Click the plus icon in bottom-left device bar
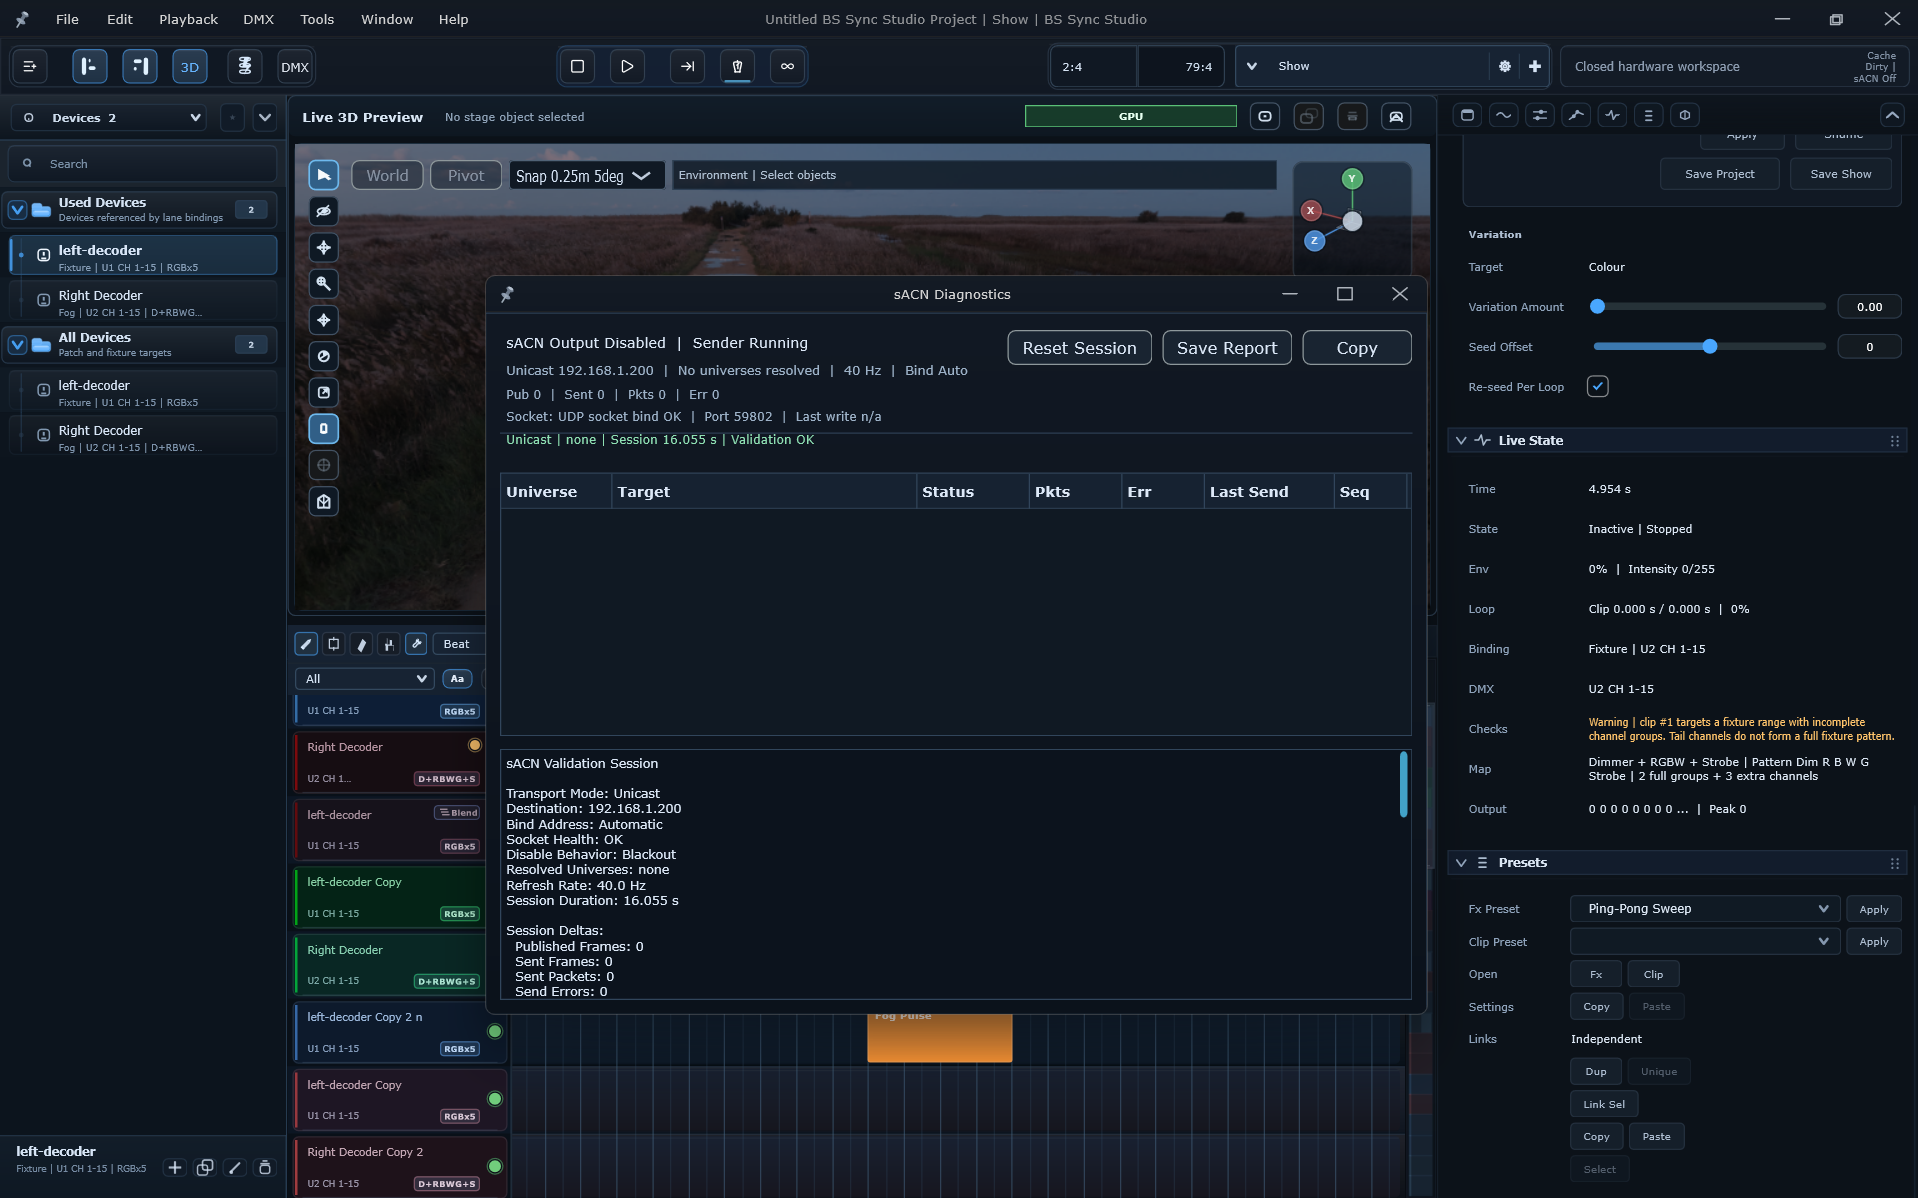Viewport: 1918px width, 1198px height. pyautogui.click(x=174, y=1167)
